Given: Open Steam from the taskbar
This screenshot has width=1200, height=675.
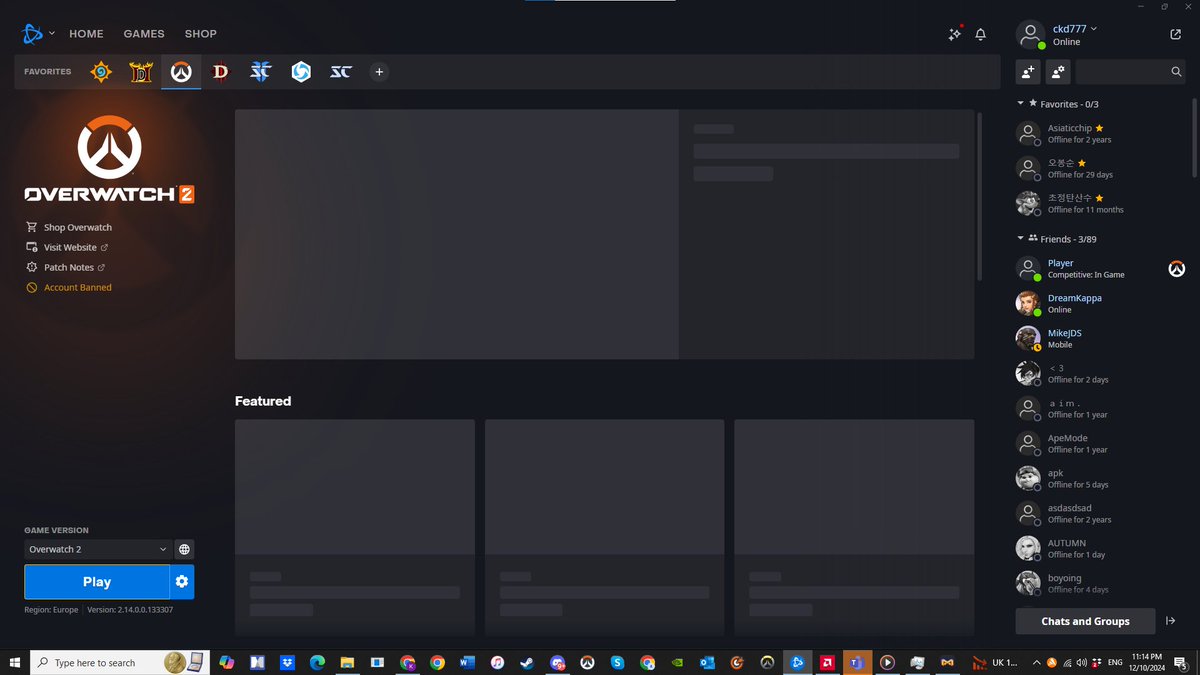Looking at the screenshot, I should 527,662.
